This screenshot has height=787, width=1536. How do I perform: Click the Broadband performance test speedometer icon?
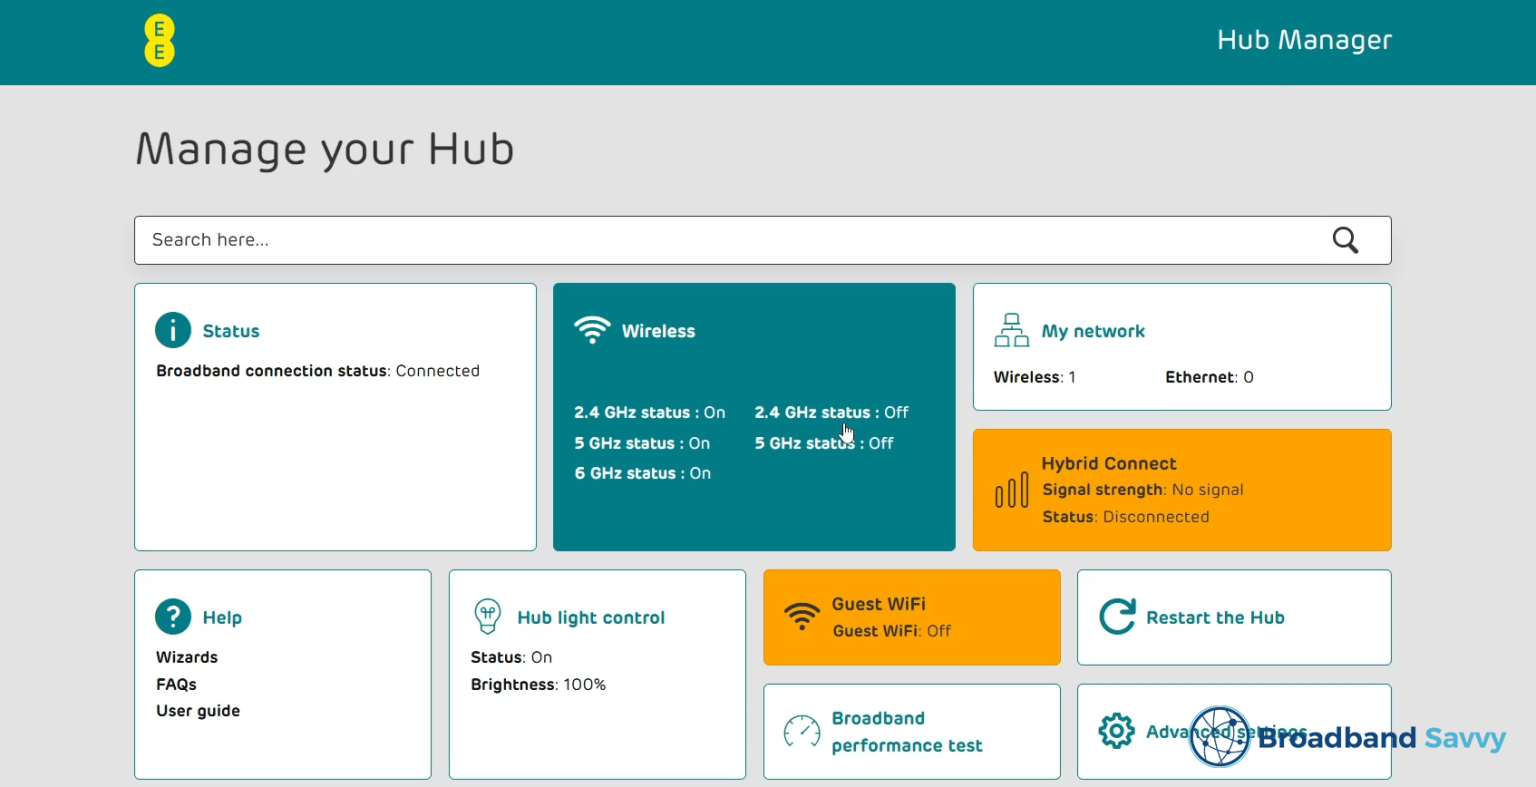pos(801,731)
